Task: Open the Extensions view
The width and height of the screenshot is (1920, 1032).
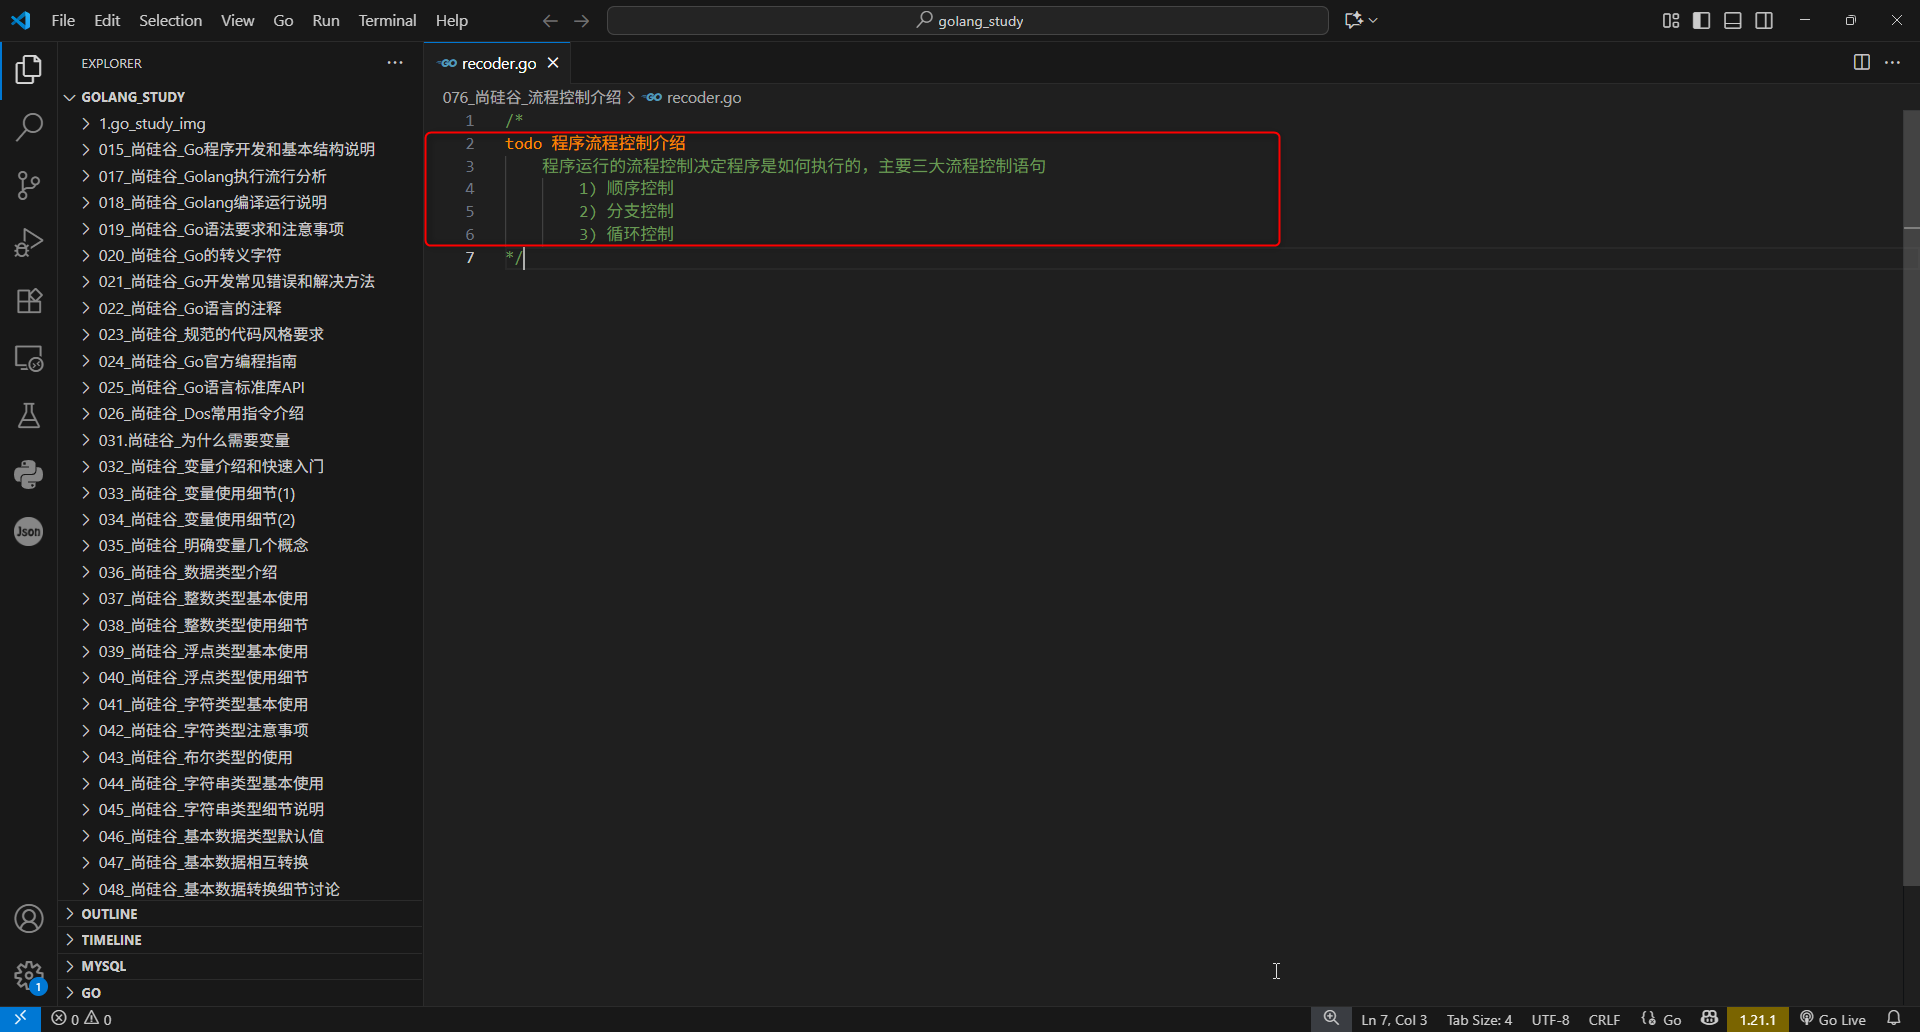Action: (x=29, y=301)
